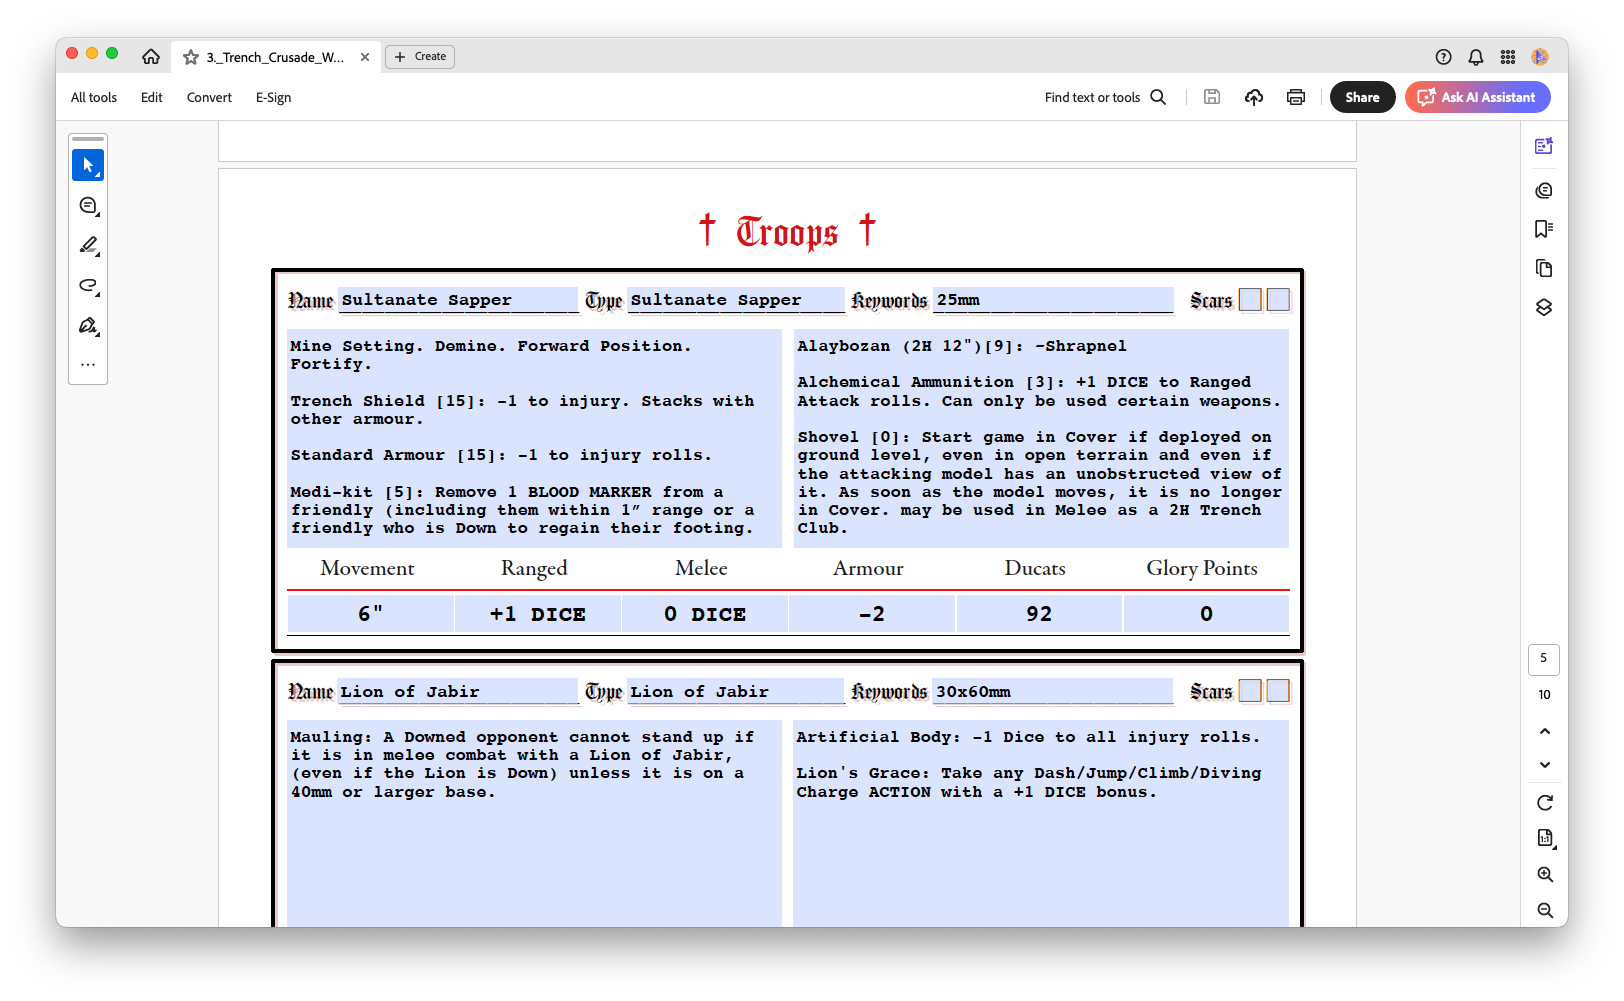Click the macOS yellow minimize button
1624x1001 pixels.
92,54
